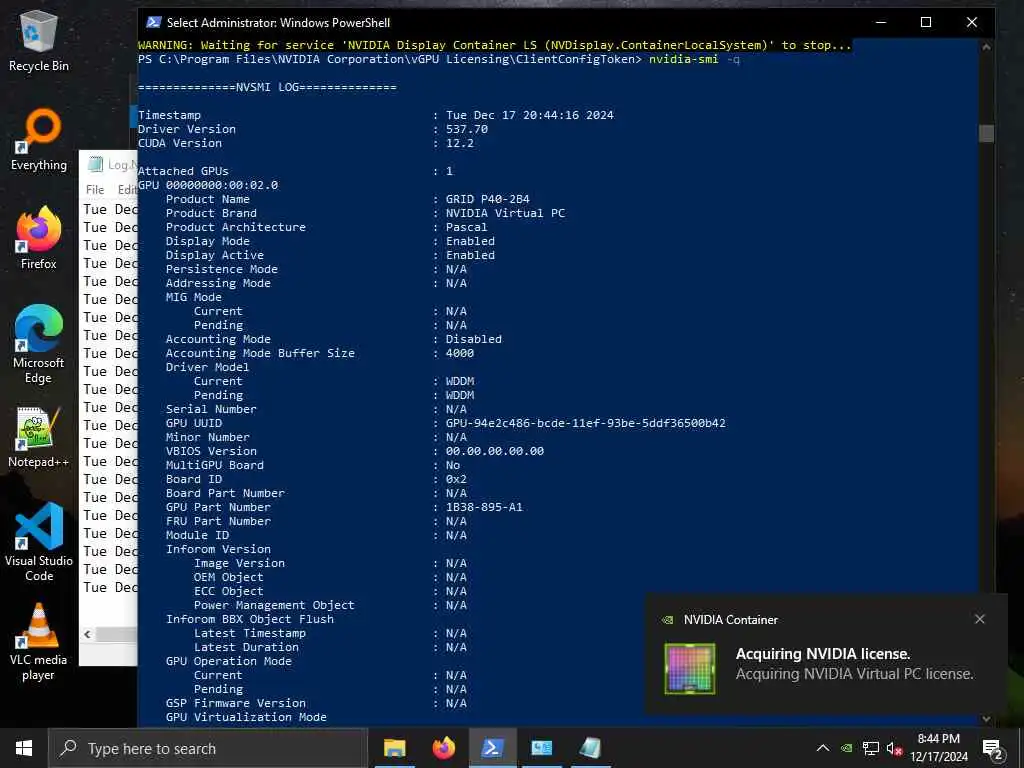This screenshot has height=768, width=1024.
Task: Click the driver version '537.70' value
Action: [466, 129]
